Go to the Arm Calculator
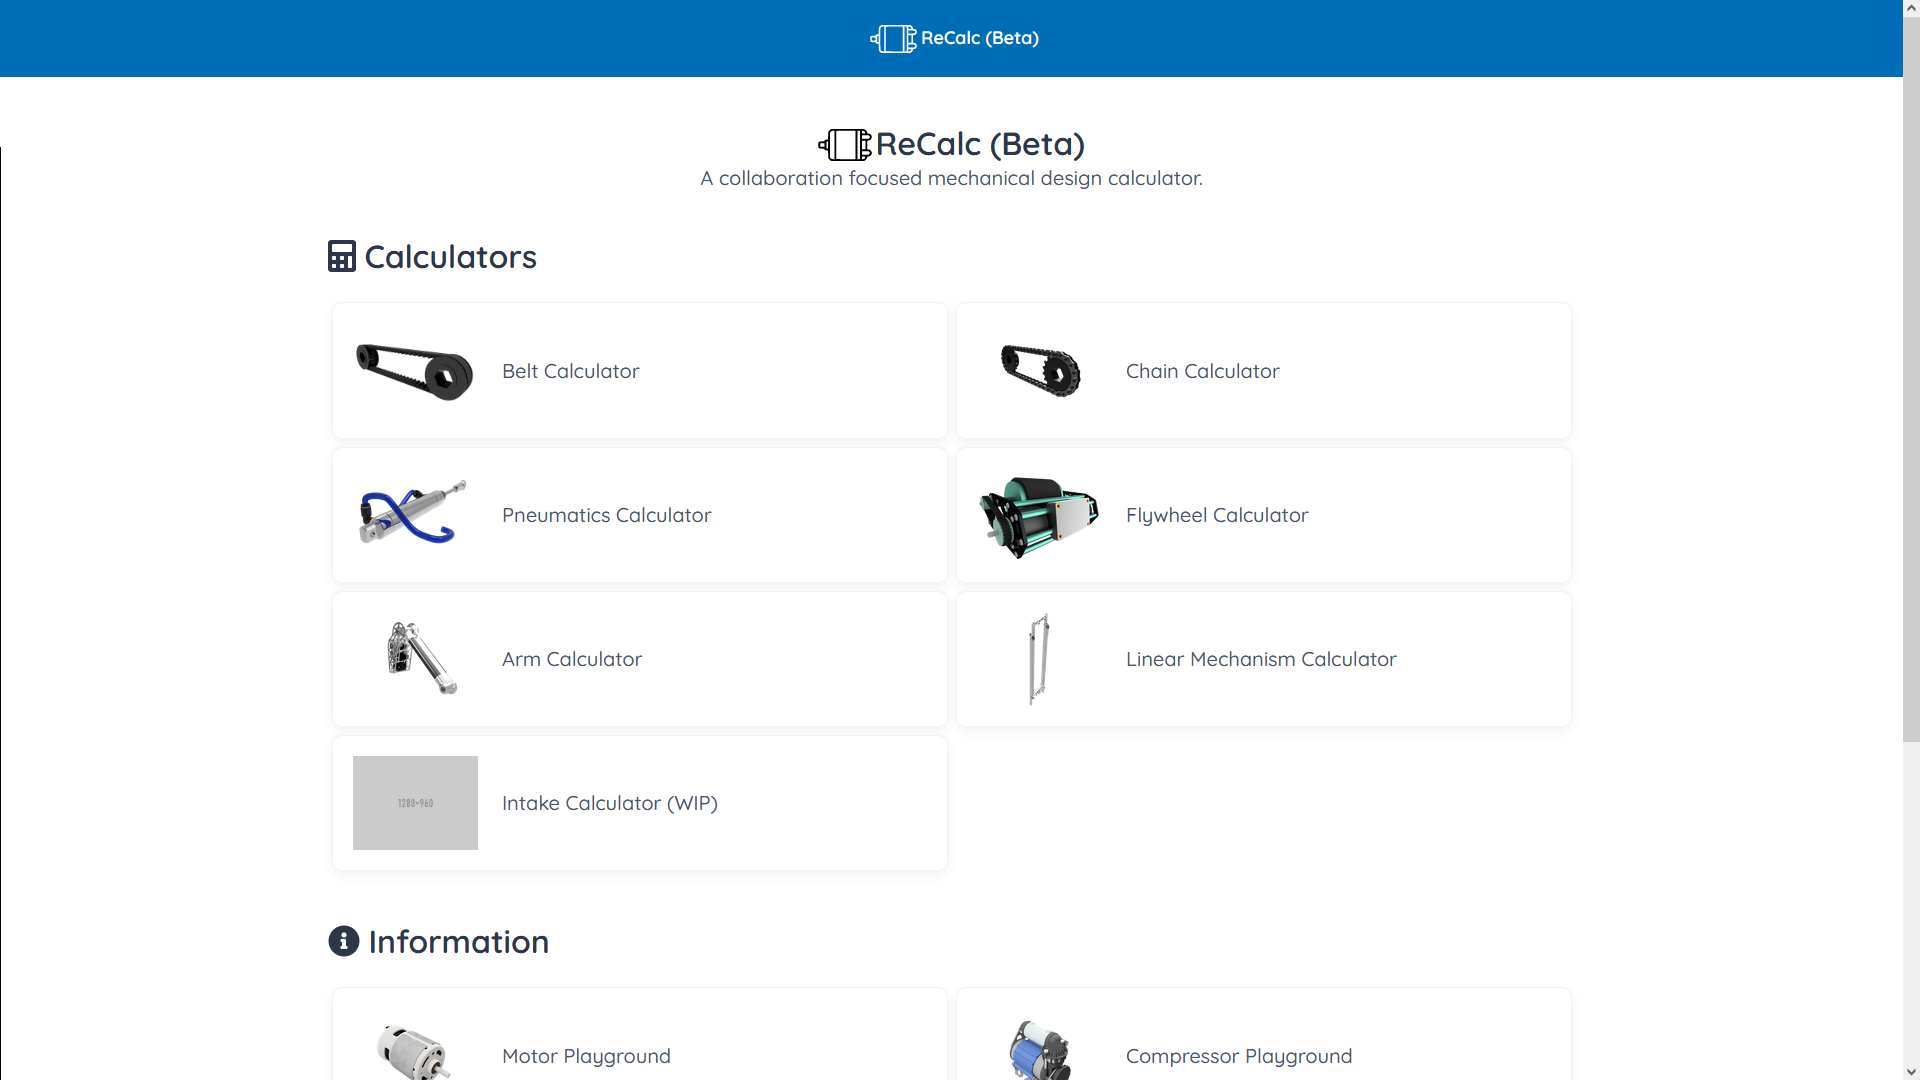 pyautogui.click(x=571, y=659)
